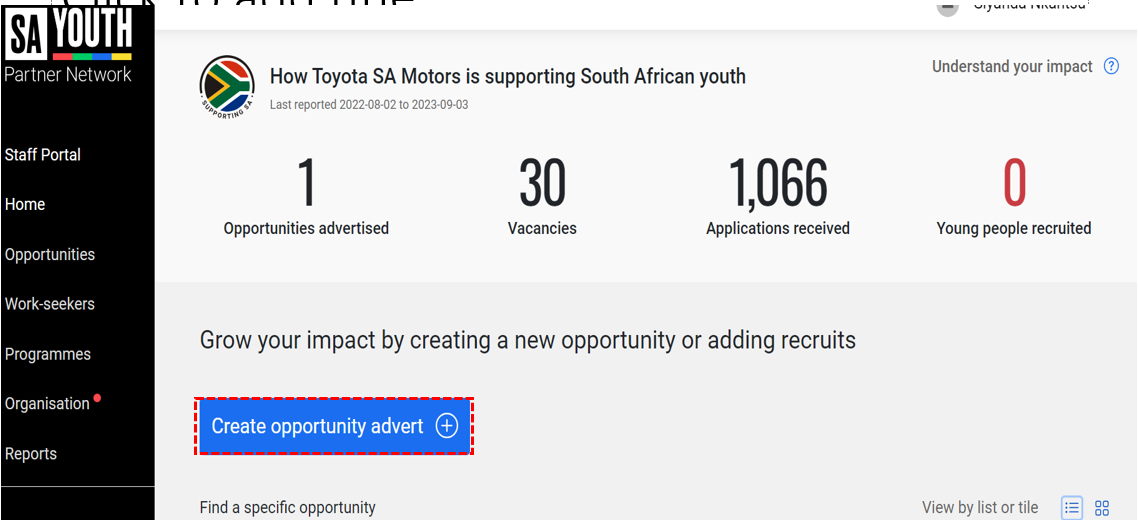Open Staff Portal in sidebar
This screenshot has width=1138, height=520.
pyautogui.click(x=43, y=155)
